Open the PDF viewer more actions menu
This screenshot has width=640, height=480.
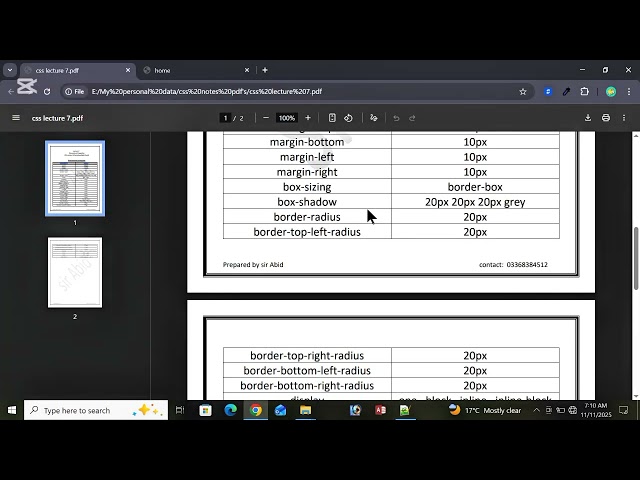coord(624,118)
